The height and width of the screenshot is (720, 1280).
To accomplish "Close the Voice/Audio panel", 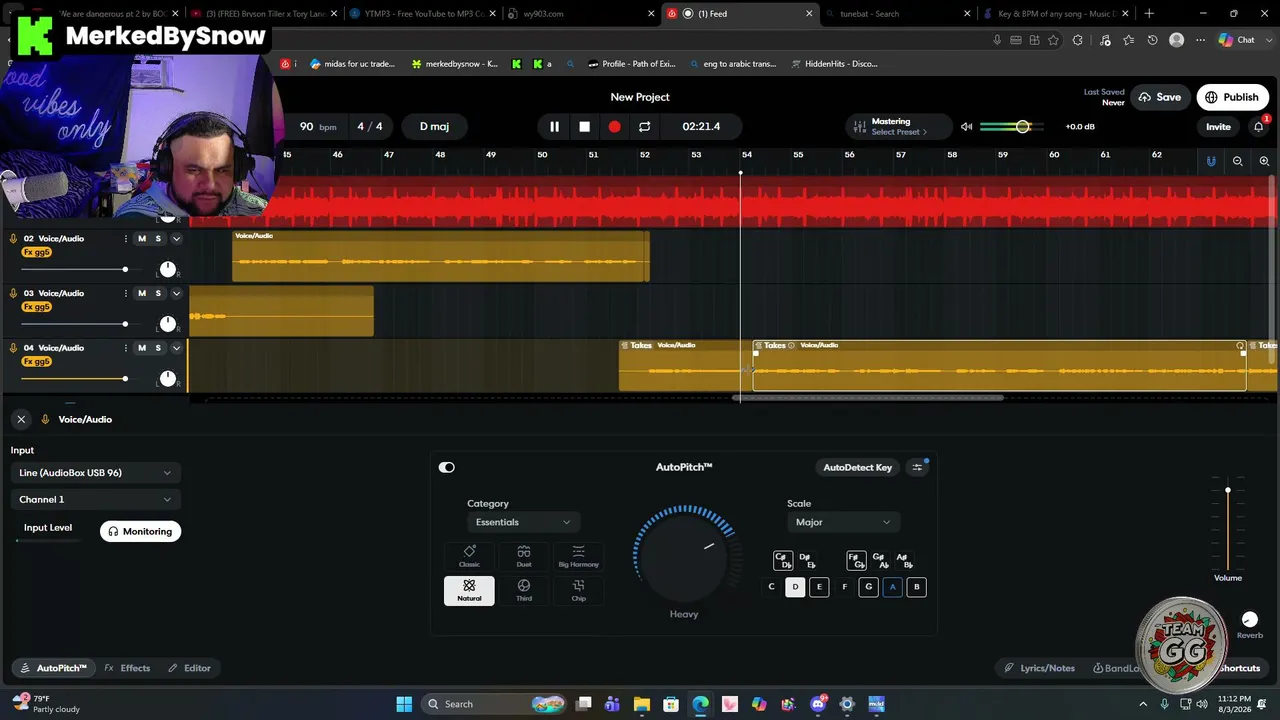I will [21, 419].
